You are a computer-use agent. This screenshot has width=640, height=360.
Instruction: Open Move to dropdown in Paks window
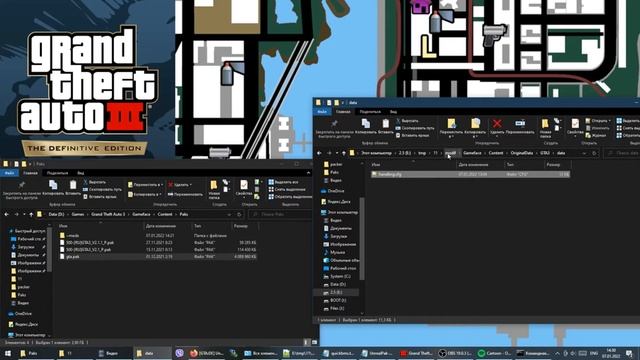click(x=146, y=185)
